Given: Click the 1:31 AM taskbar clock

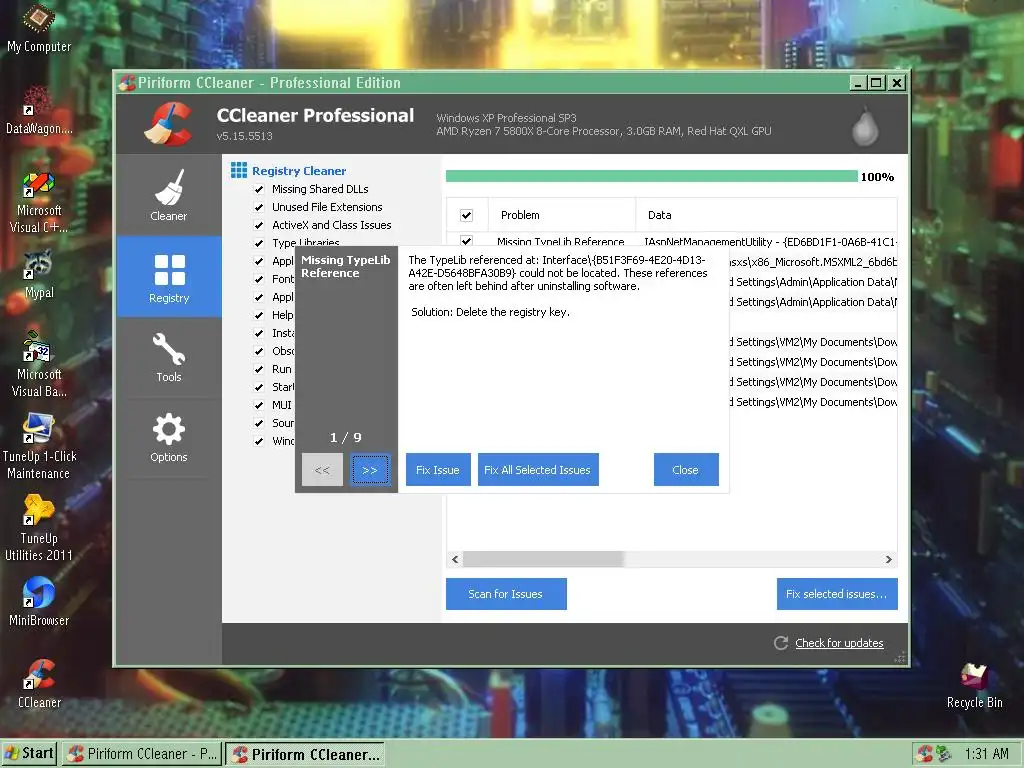Looking at the screenshot, I should click(986, 754).
